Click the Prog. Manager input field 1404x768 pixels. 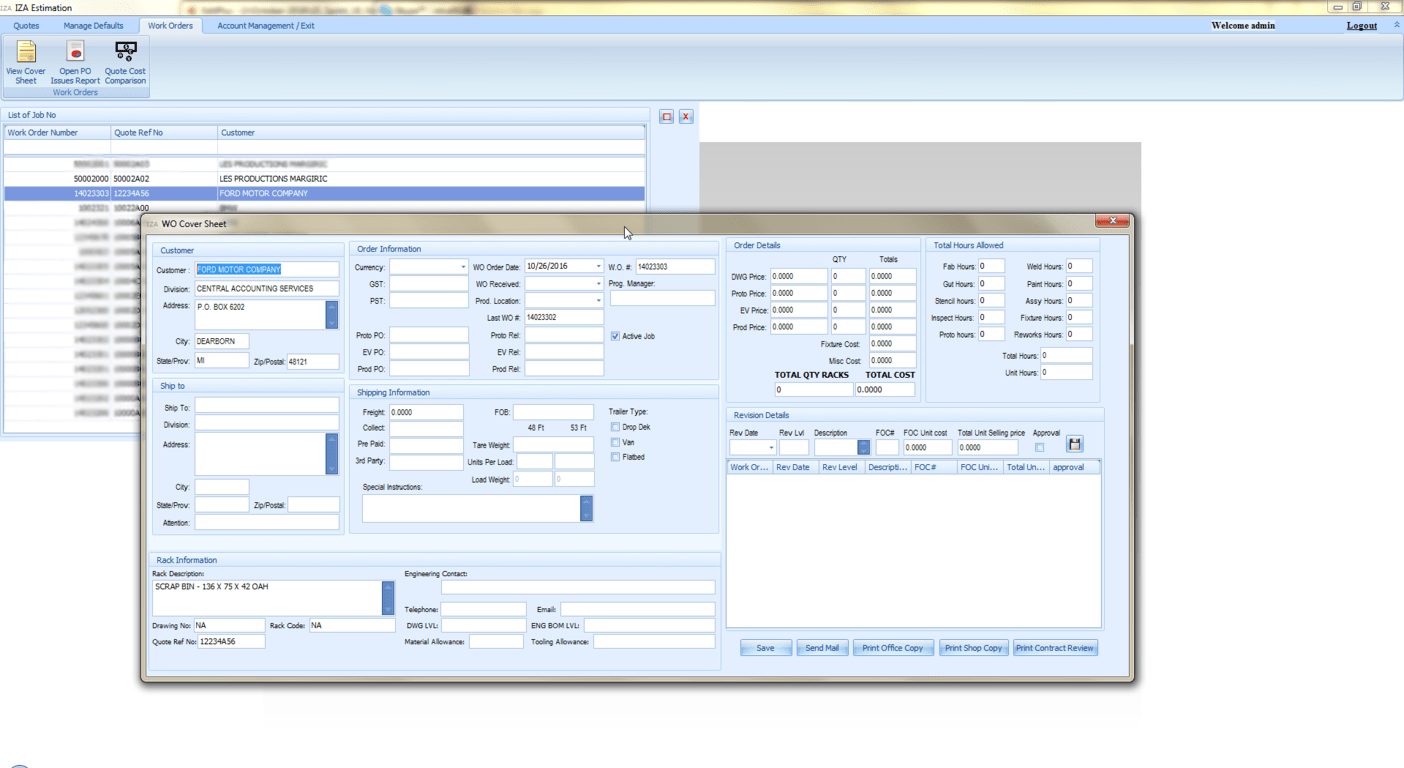(662, 299)
